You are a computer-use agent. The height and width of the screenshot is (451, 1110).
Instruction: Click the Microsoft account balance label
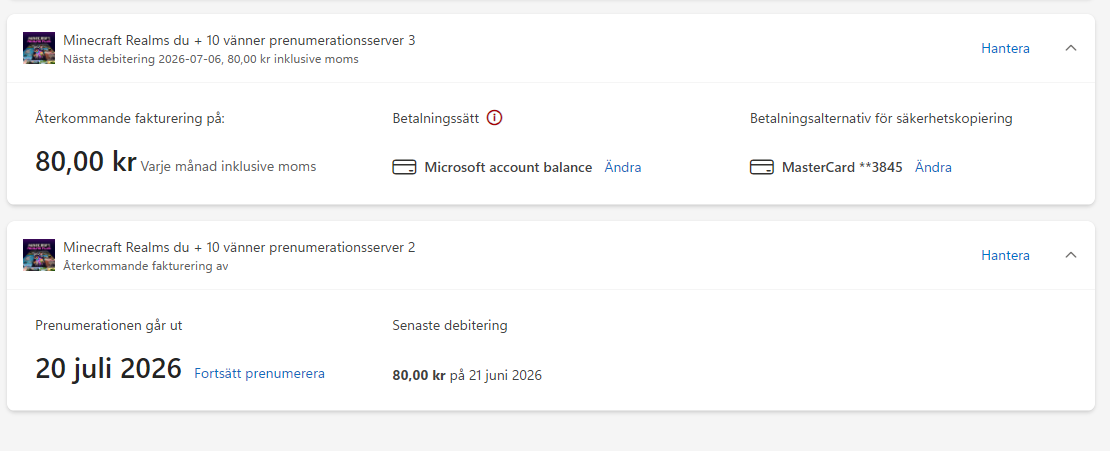[x=508, y=168]
